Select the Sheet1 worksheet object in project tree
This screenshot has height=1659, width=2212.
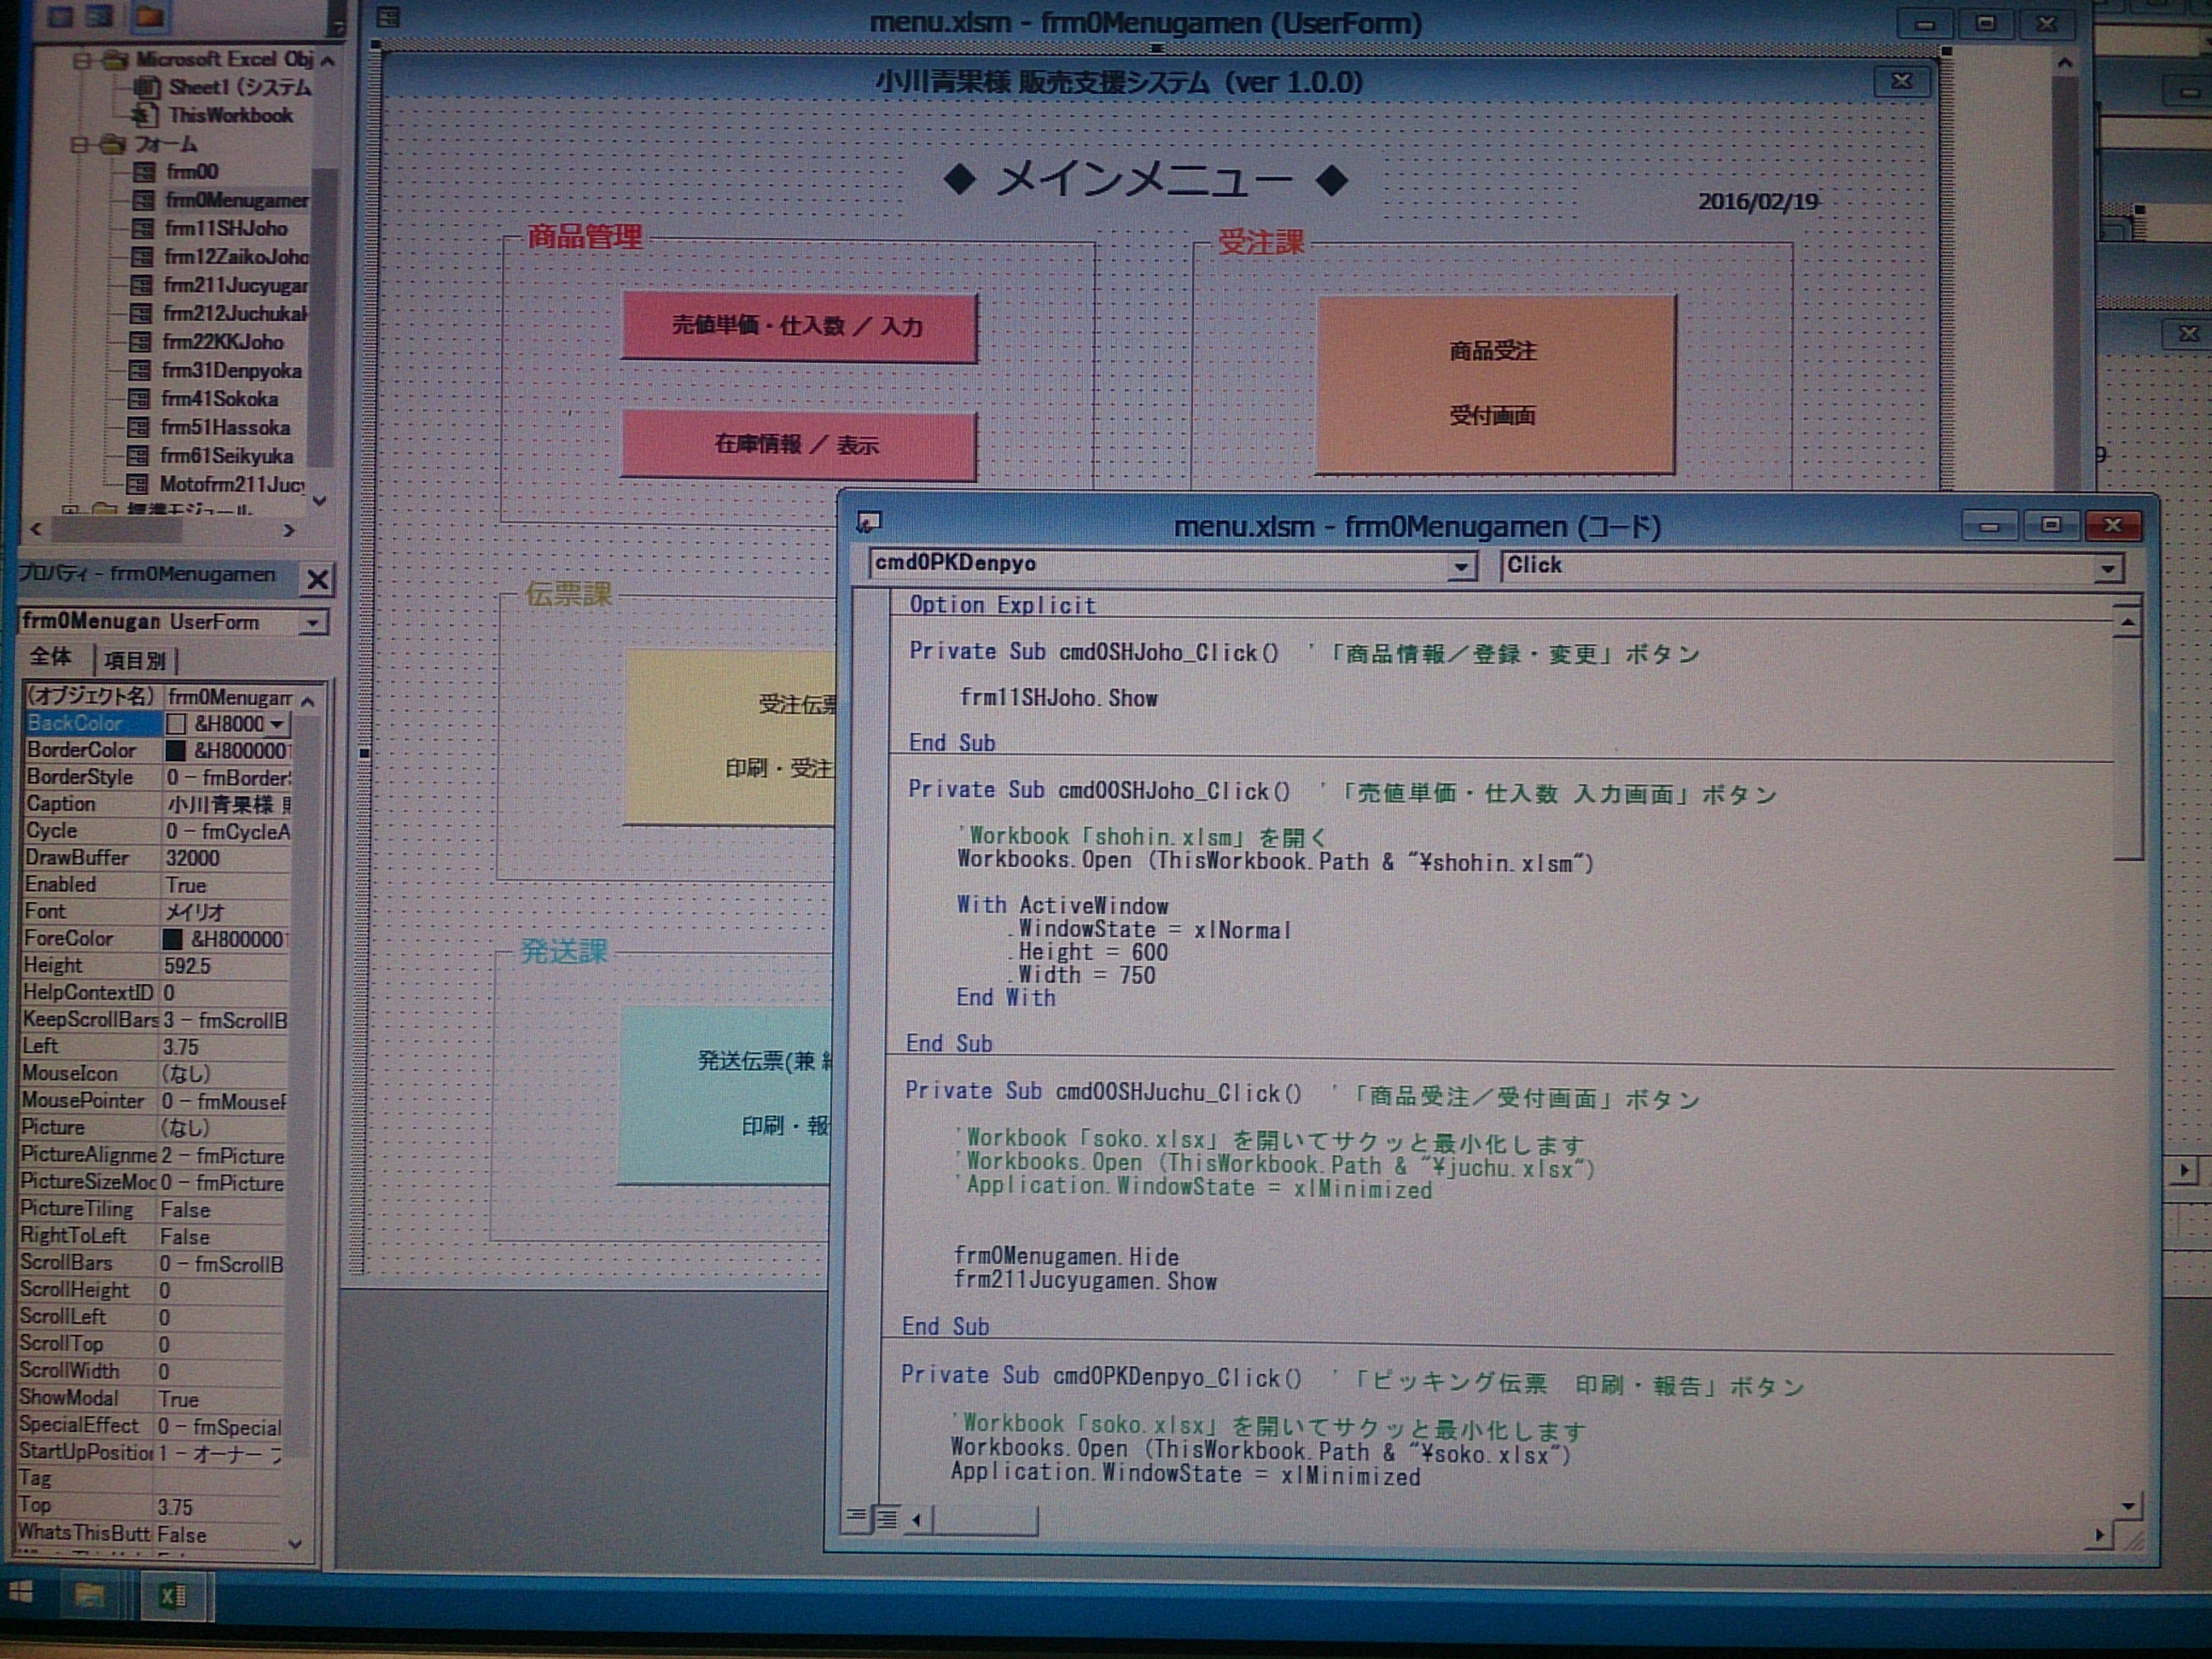pyautogui.click(x=240, y=88)
